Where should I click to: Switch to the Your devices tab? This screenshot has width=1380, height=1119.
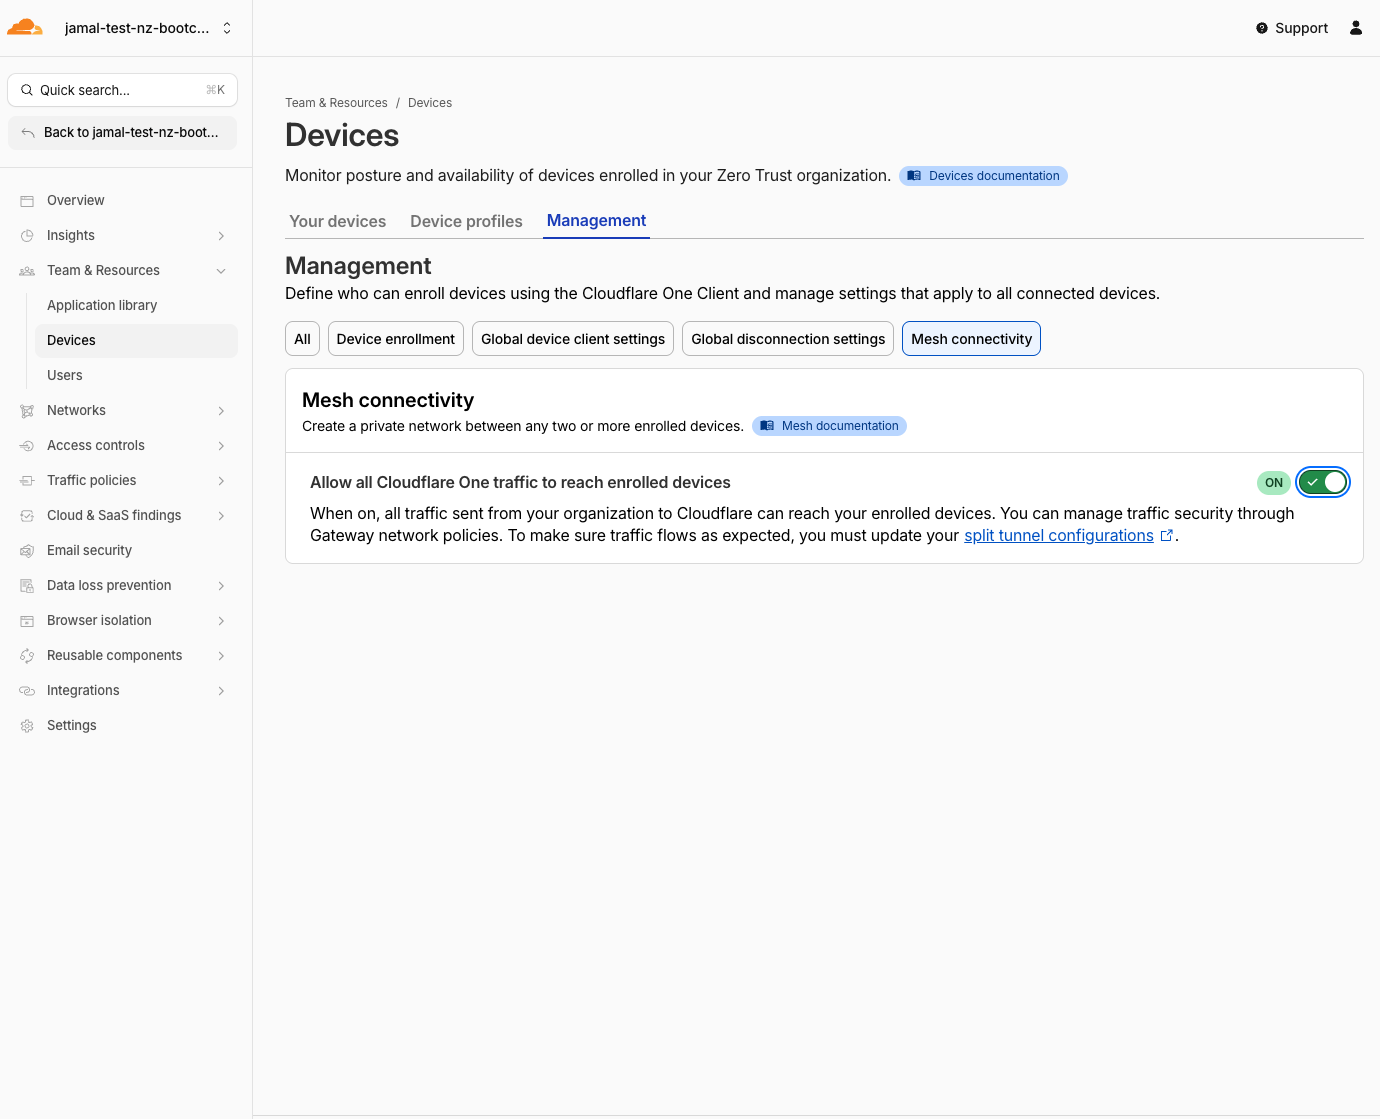pyautogui.click(x=338, y=222)
